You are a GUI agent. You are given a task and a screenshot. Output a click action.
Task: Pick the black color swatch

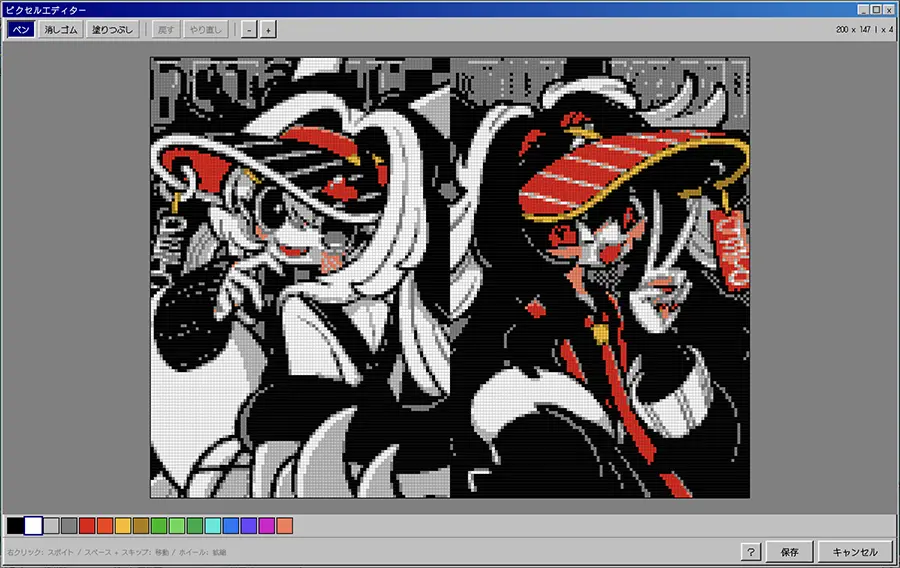pos(15,526)
